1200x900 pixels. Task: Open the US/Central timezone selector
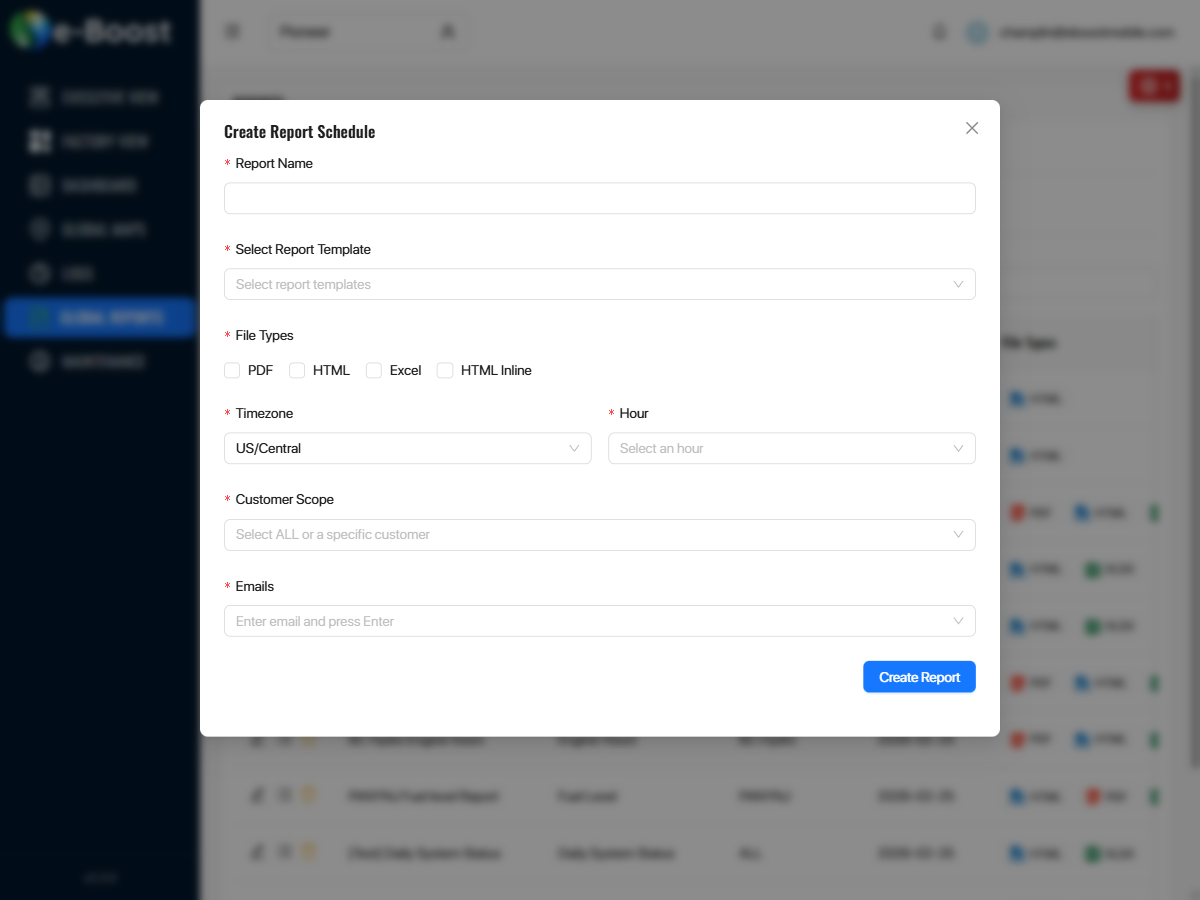(x=407, y=448)
